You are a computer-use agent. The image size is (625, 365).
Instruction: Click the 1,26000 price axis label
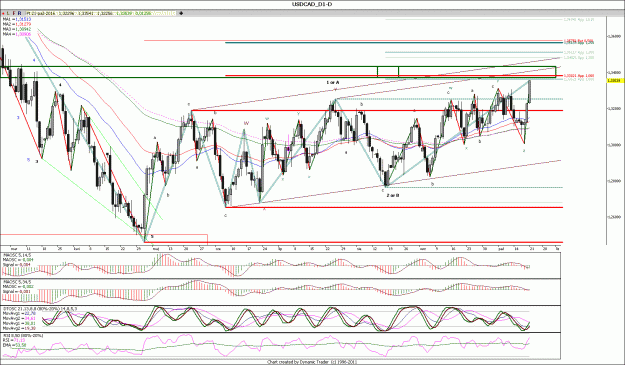[613, 217]
